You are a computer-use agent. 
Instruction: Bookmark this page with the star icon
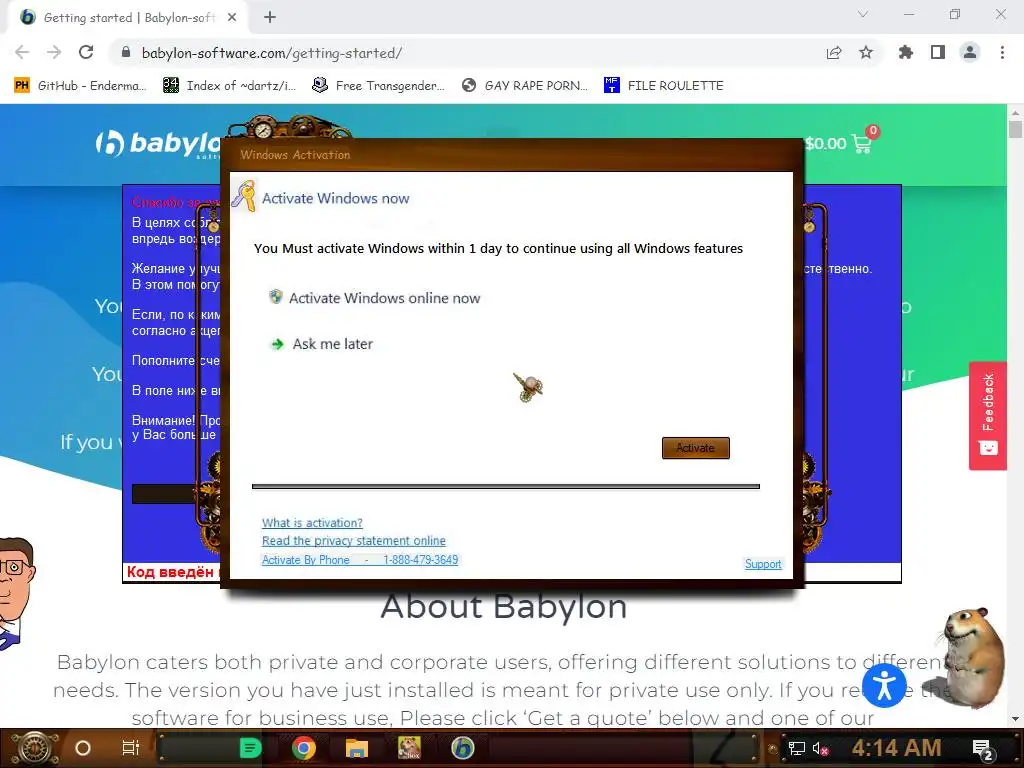pos(866,52)
